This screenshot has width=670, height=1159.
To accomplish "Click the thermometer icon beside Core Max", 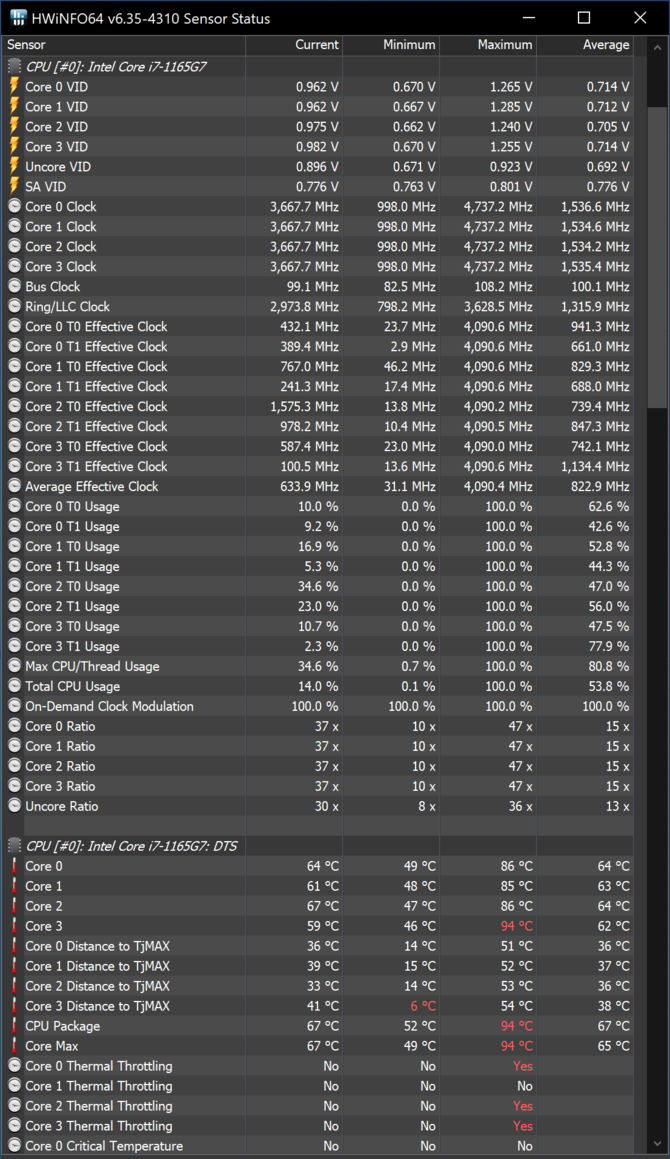I will pyautogui.click(x=14, y=1045).
